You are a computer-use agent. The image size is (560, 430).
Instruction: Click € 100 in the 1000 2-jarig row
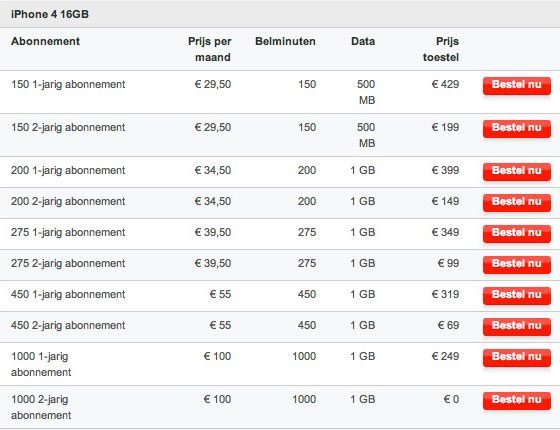click(x=217, y=399)
